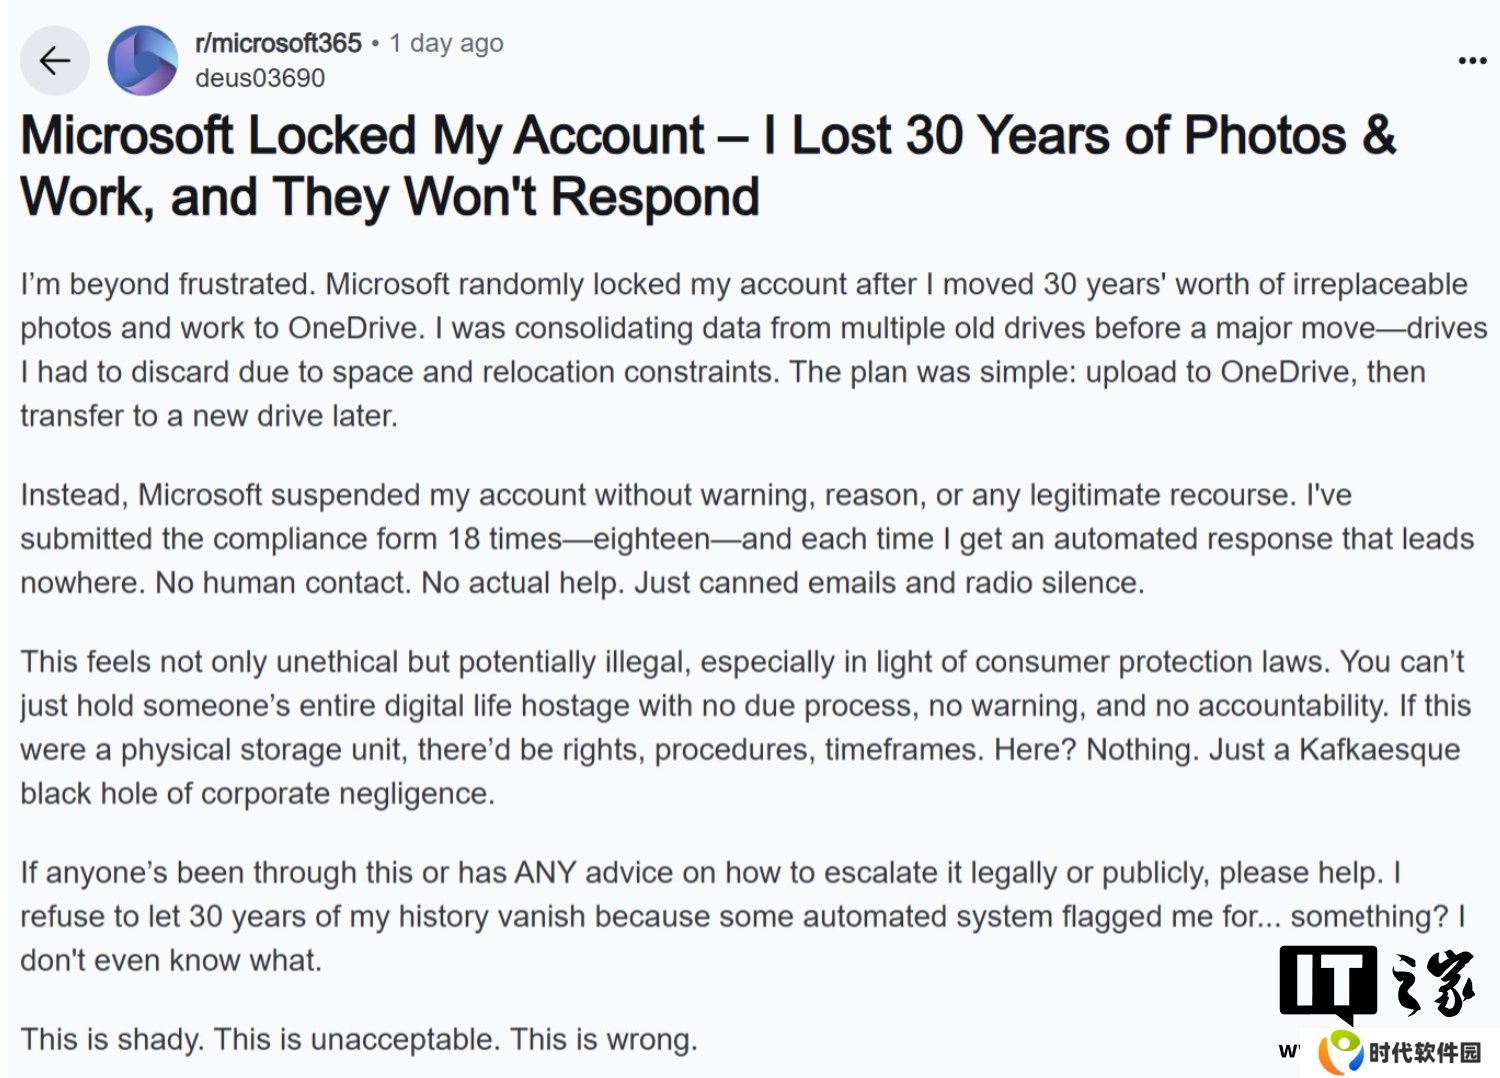This screenshot has height=1078, width=1500.
Task: Click the word "Photos" in the headline
Action: (x=1264, y=135)
